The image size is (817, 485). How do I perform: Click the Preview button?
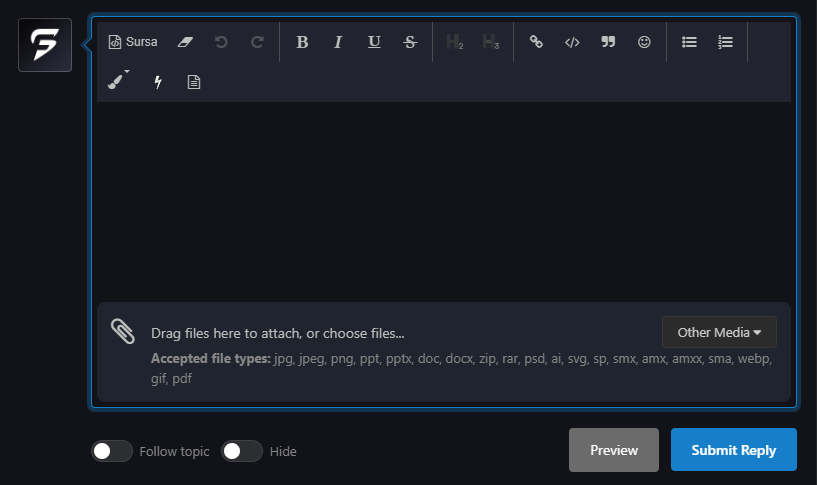(x=614, y=450)
